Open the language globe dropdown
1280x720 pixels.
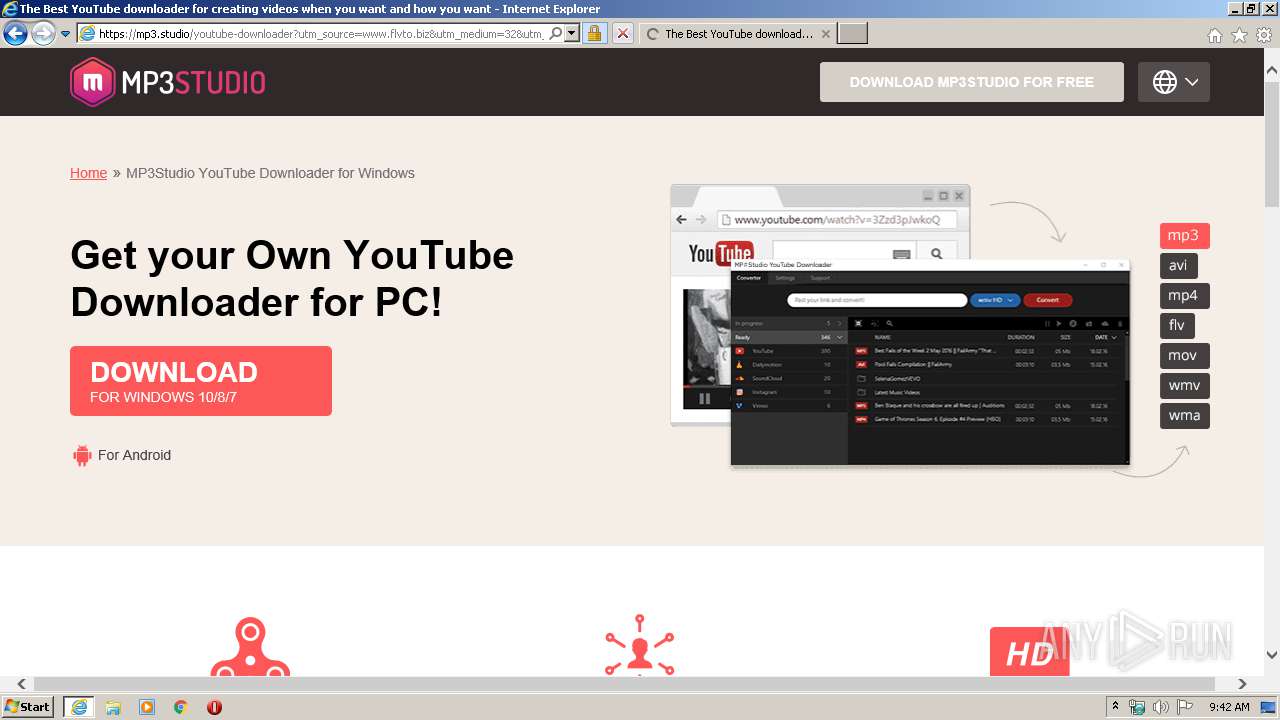[x=1174, y=82]
